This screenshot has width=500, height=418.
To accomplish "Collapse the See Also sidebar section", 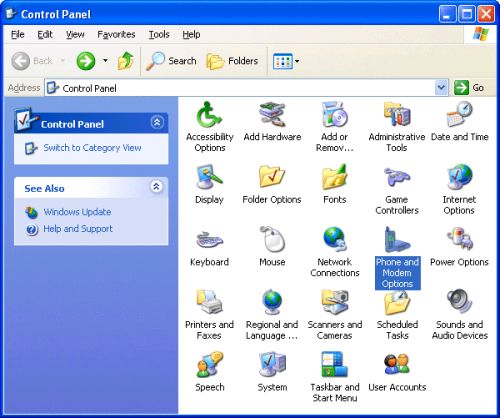I will tap(156, 186).
